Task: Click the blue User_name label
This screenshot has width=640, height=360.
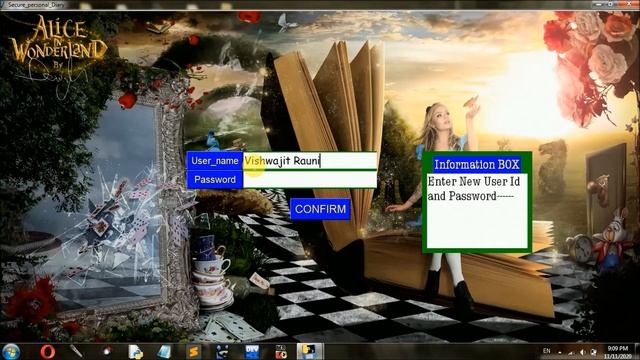Action: 215,161
